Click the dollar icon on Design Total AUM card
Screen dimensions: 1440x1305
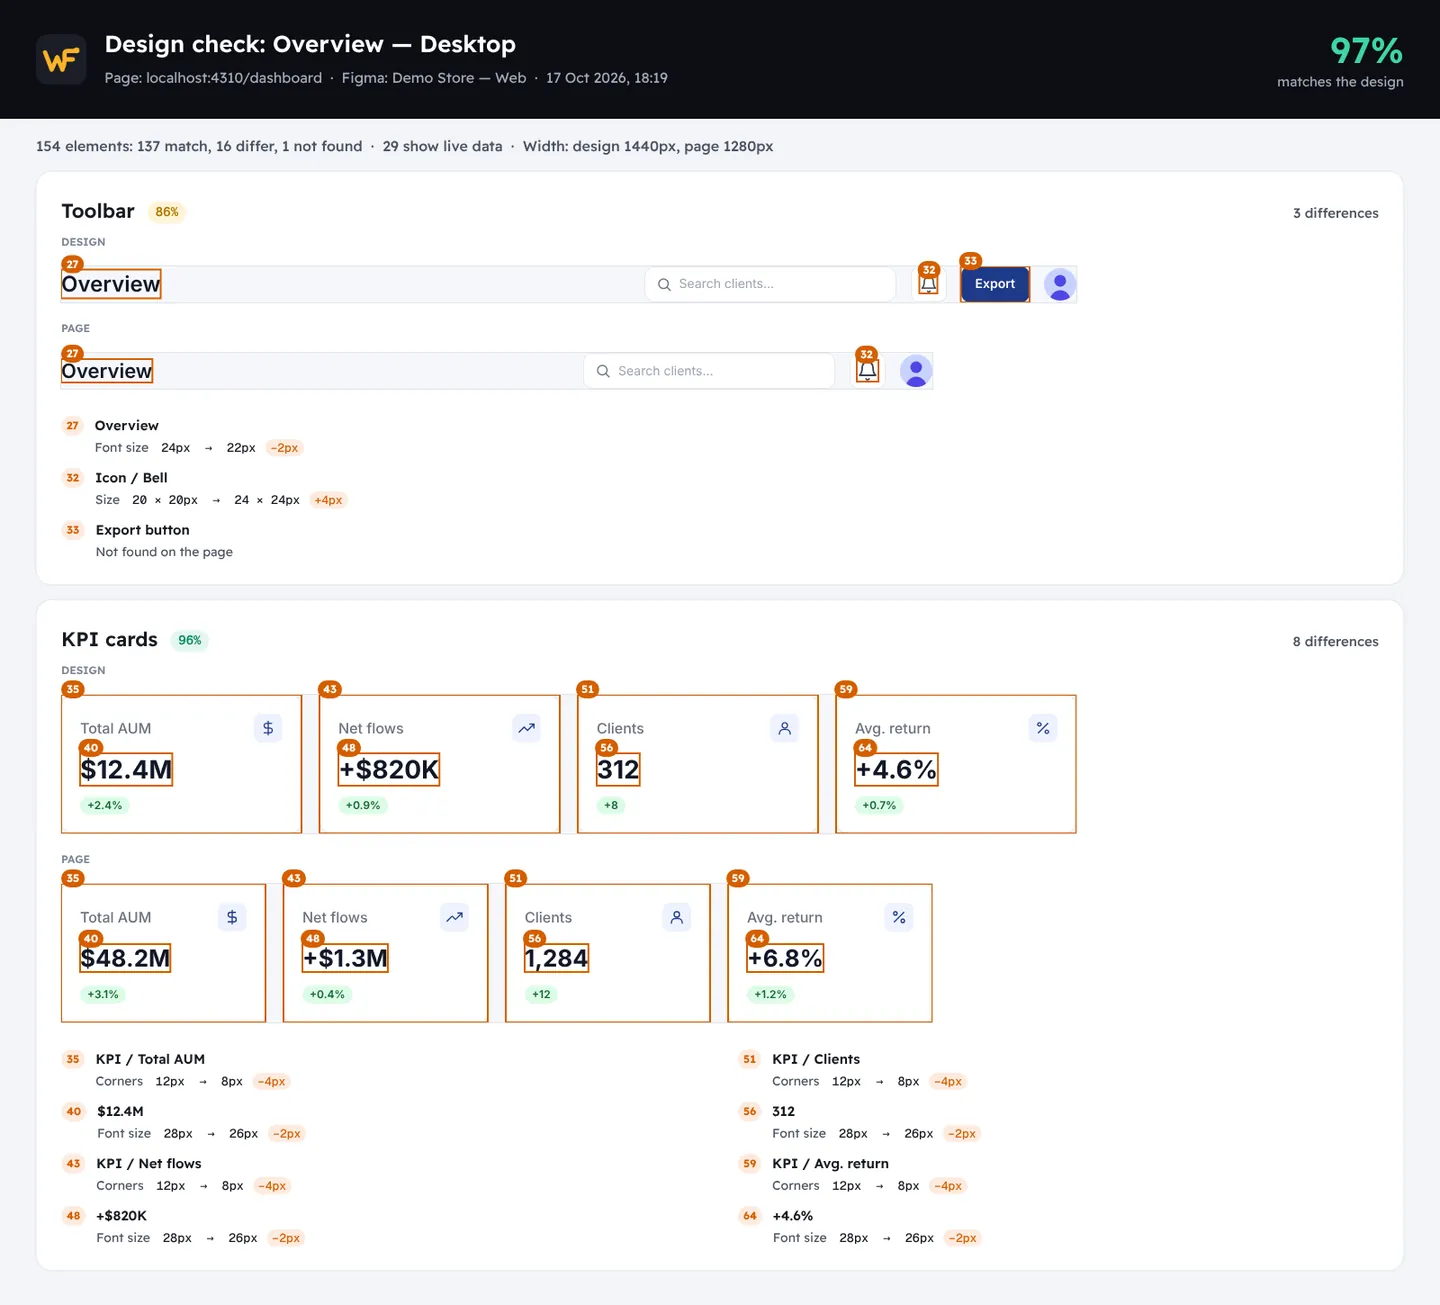268,728
